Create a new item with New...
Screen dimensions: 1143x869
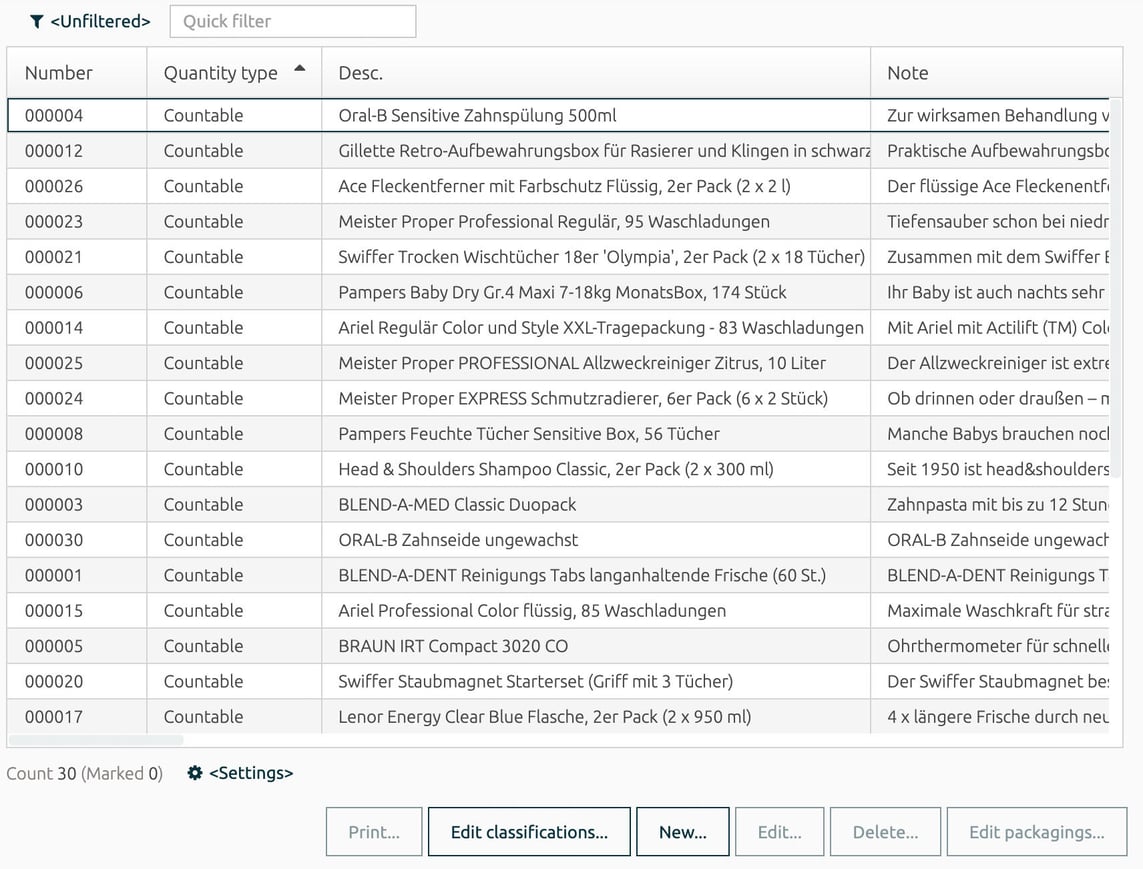pyautogui.click(x=683, y=832)
